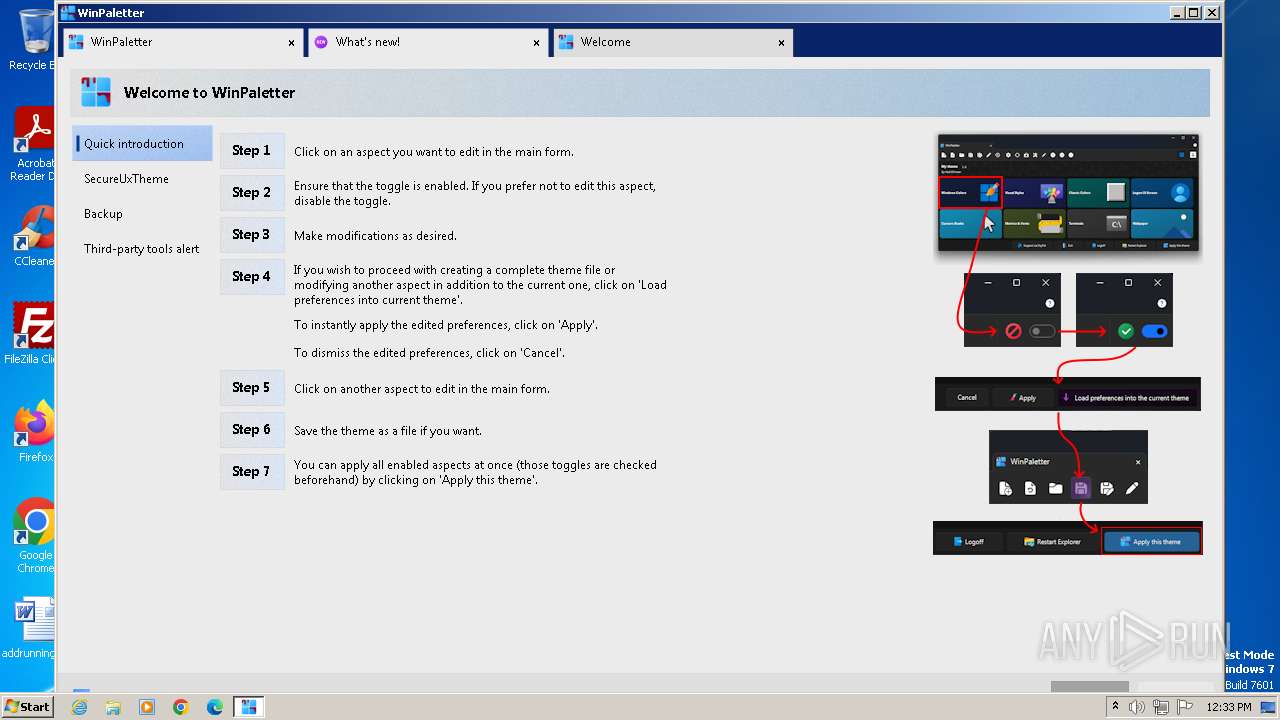Click the Step 7 label
Viewport: 1280px width, 720px height.
pyautogui.click(x=252, y=472)
